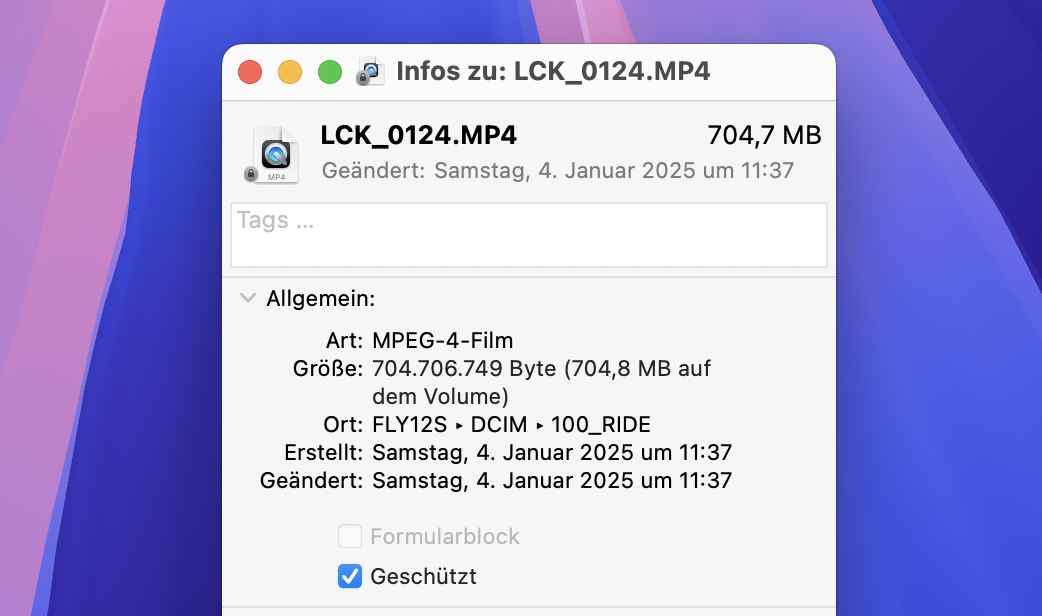Collapse the Allgemein section chevron
The image size is (1042, 616).
pyautogui.click(x=248, y=298)
